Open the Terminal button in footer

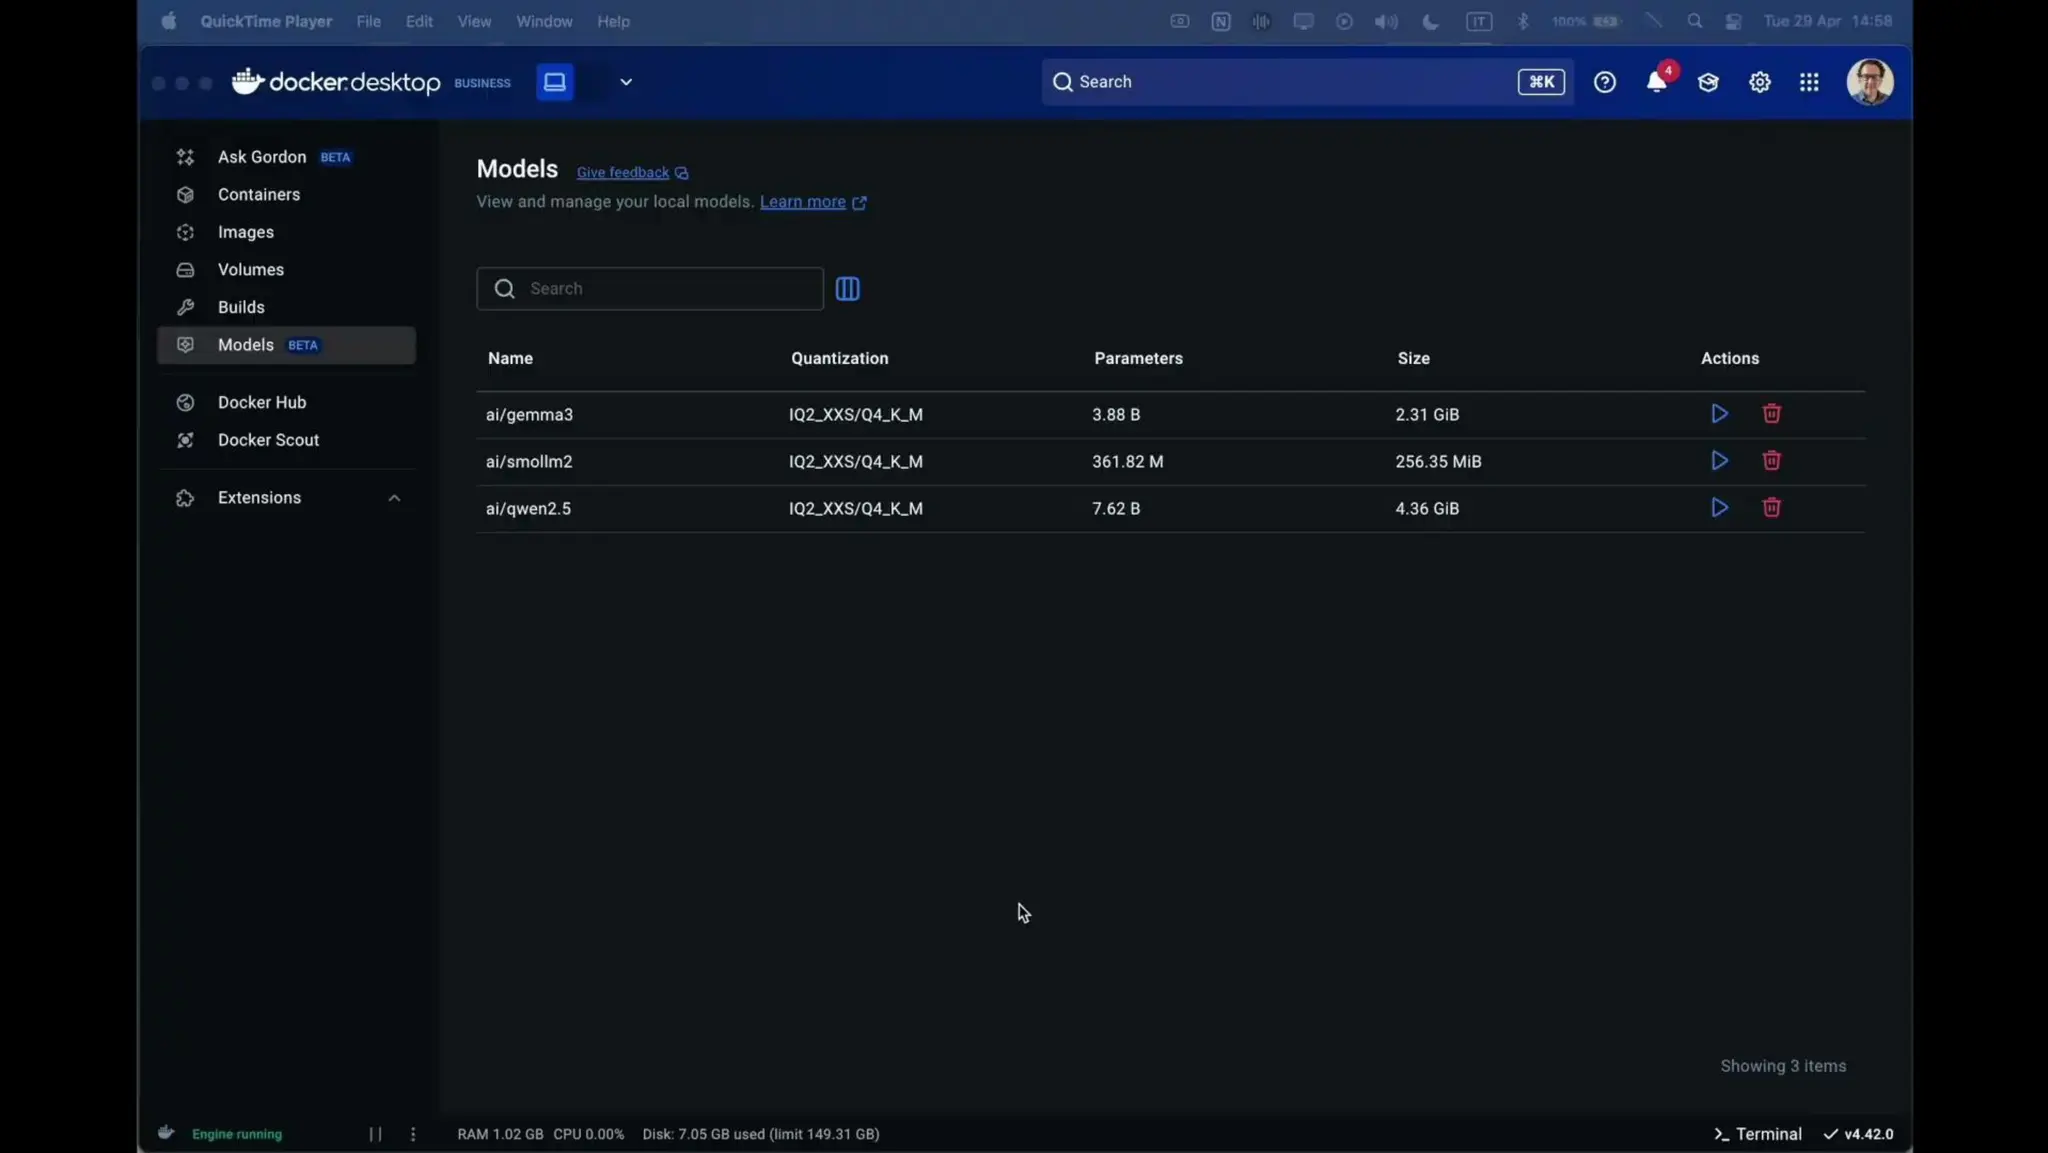pos(1757,1134)
